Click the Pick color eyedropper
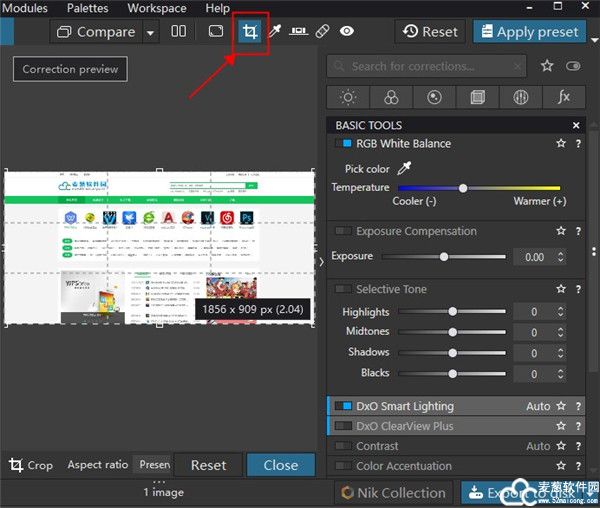The height and width of the screenshot is (508, 600). point(405,169)
